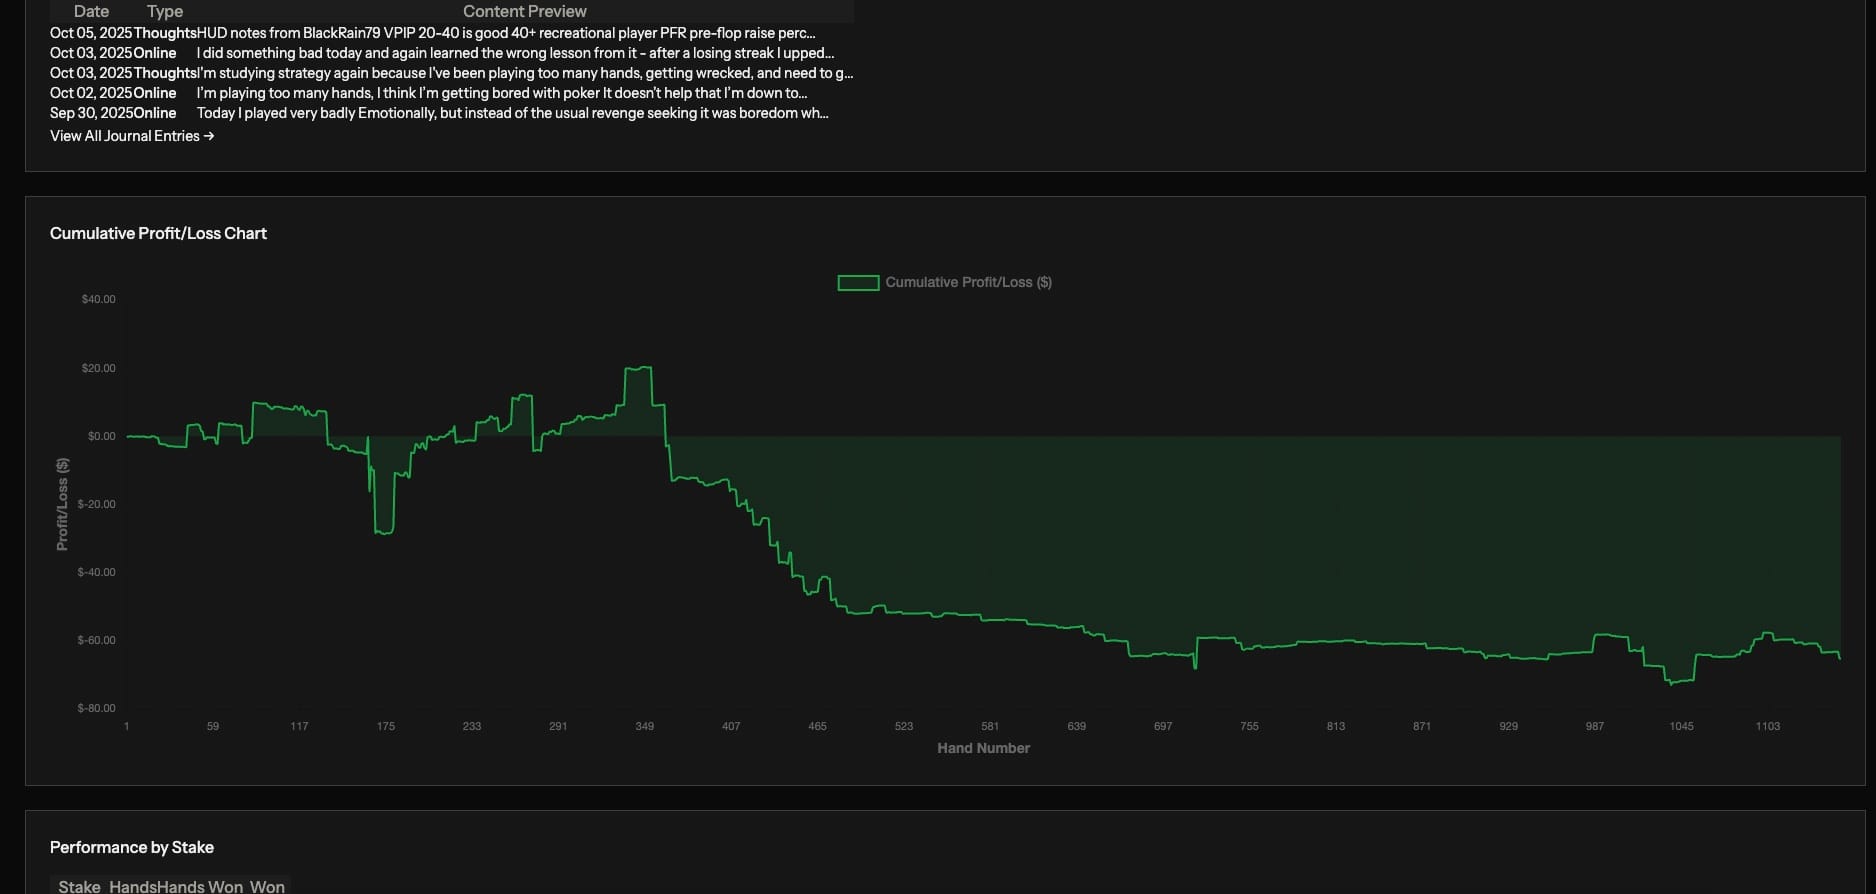Image resolution: width=1876 pixels, height=894 pixels.
Task: Click the Hand Number axis label
Action: pyautogui.click(x=983, y=748)
